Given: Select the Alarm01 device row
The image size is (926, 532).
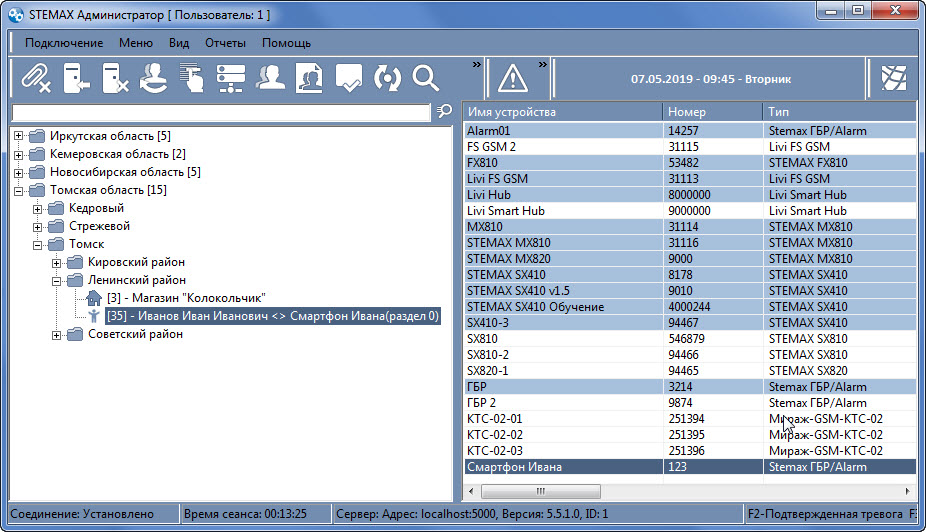Looking at the screenshot, I should point(690,130).
